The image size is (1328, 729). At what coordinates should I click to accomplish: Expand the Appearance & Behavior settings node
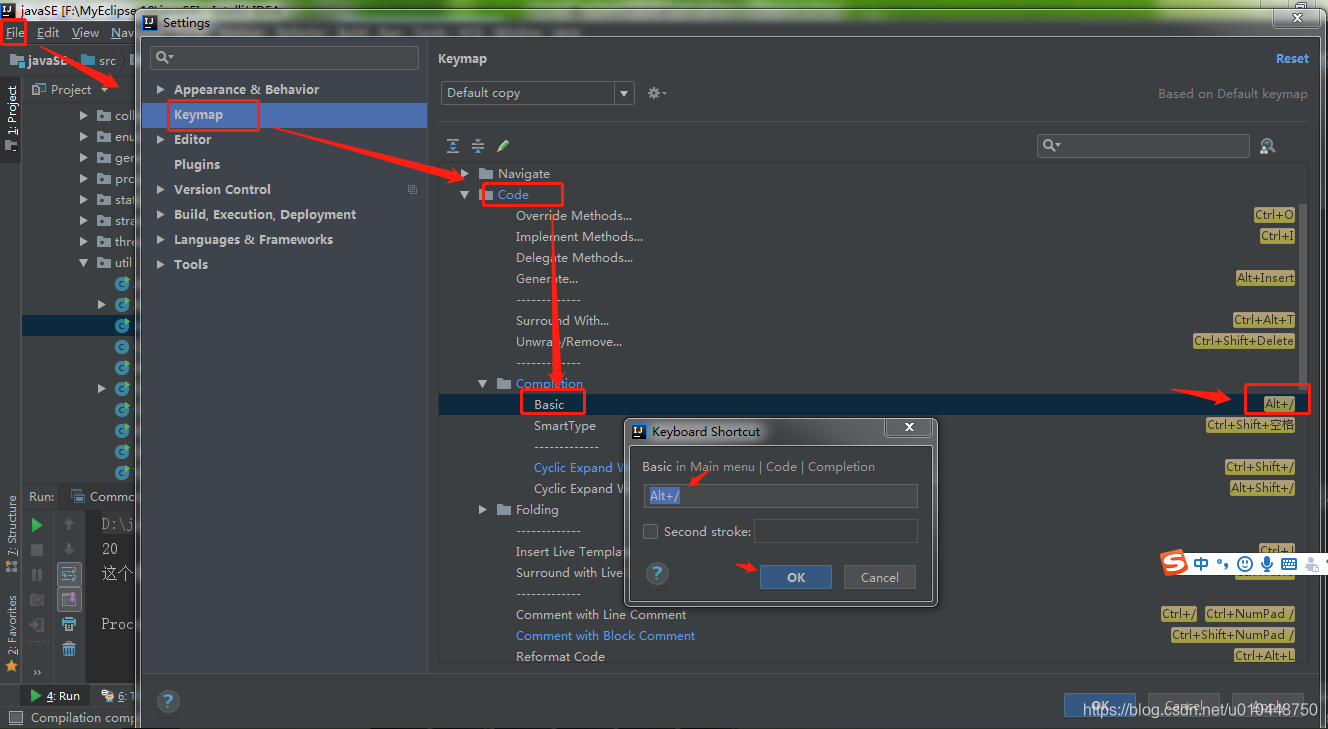(160, 89)
